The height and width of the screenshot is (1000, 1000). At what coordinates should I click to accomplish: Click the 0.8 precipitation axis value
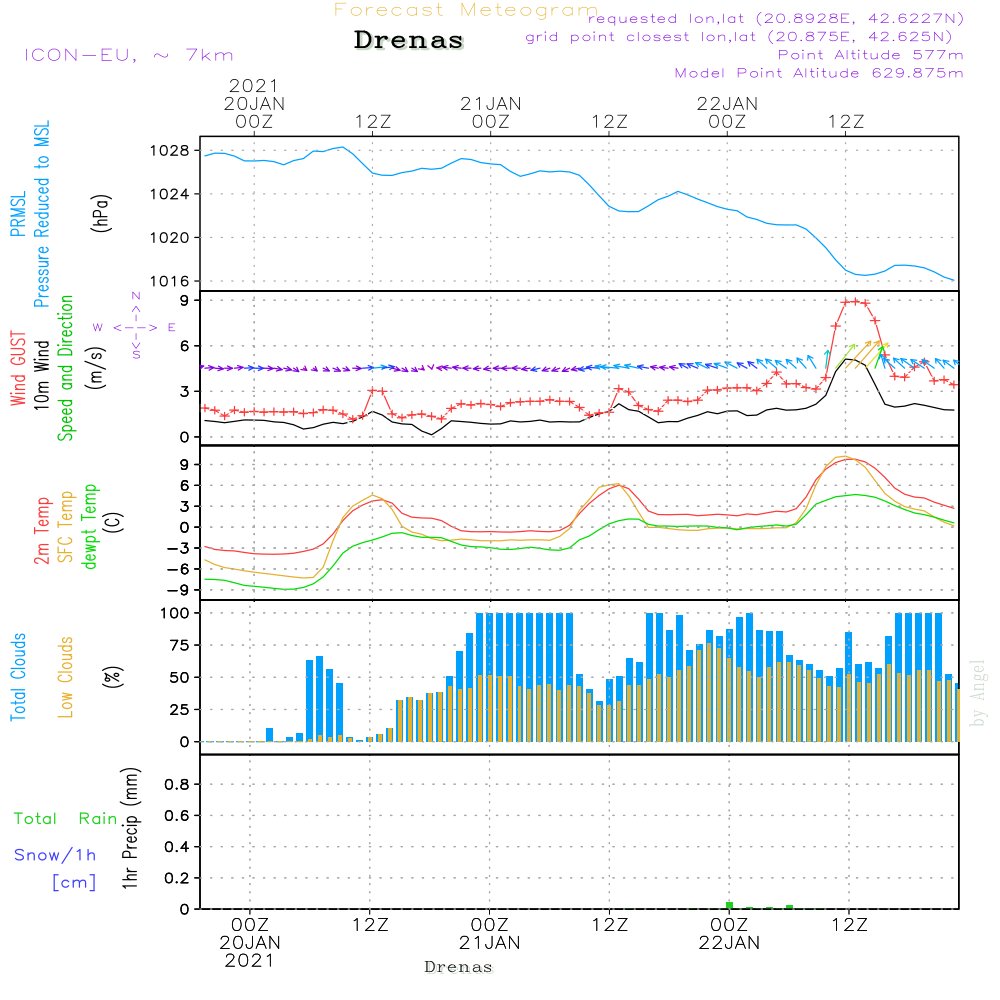point(177,784)
